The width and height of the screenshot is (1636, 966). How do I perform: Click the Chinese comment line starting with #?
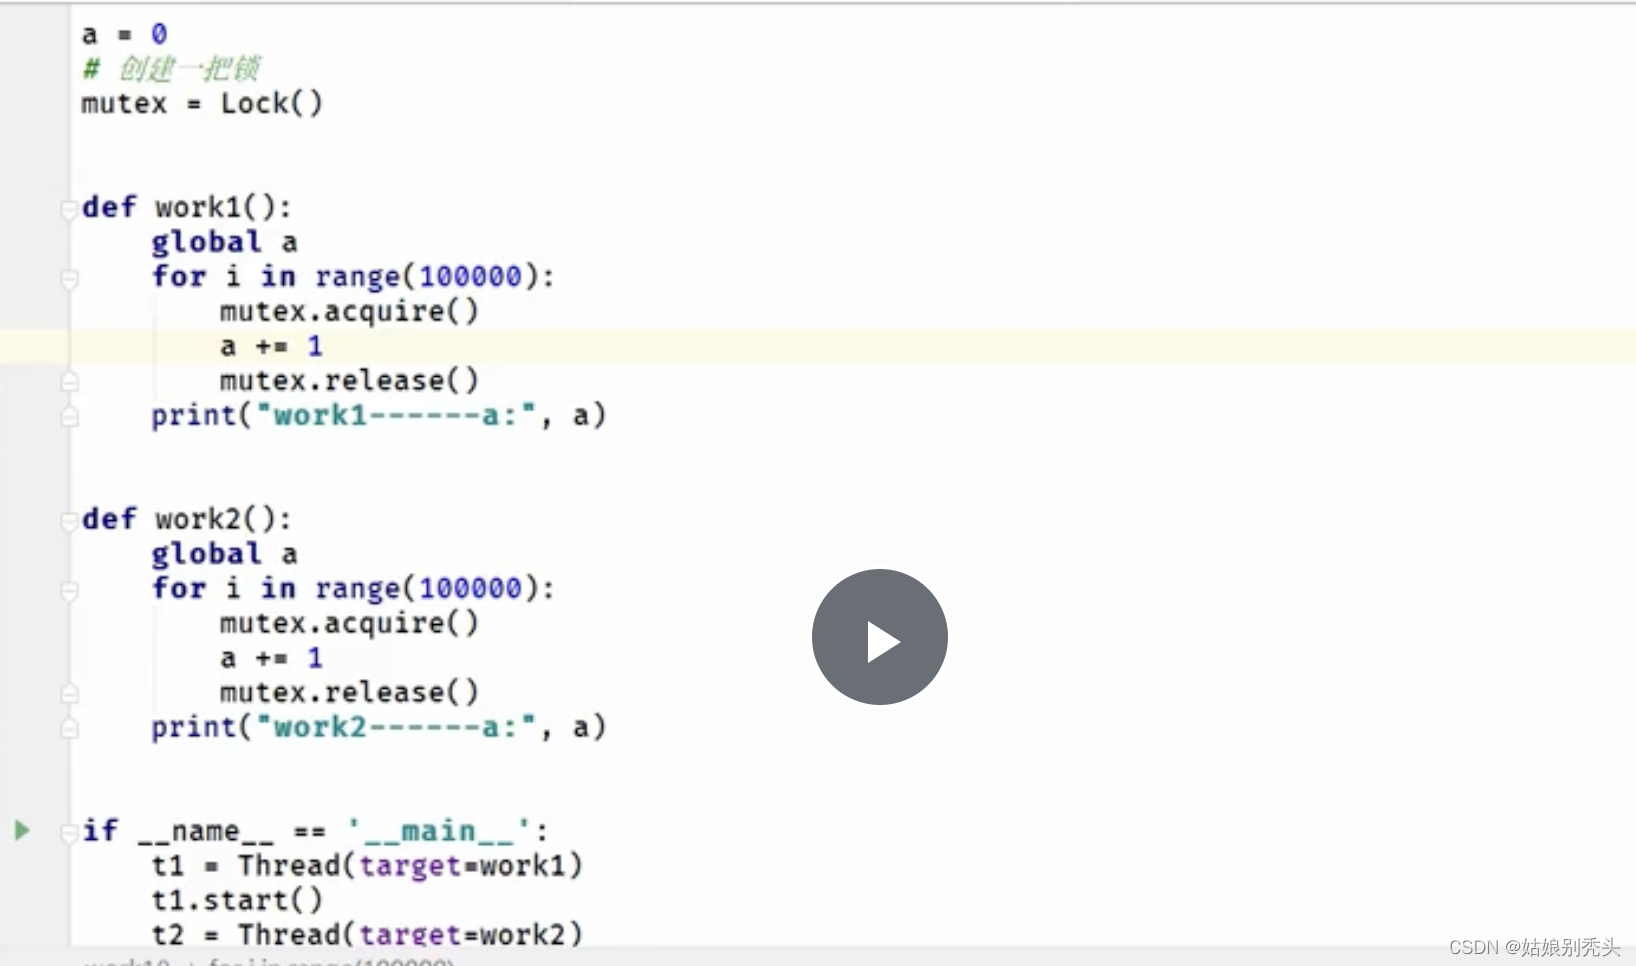tap(170, 69)
